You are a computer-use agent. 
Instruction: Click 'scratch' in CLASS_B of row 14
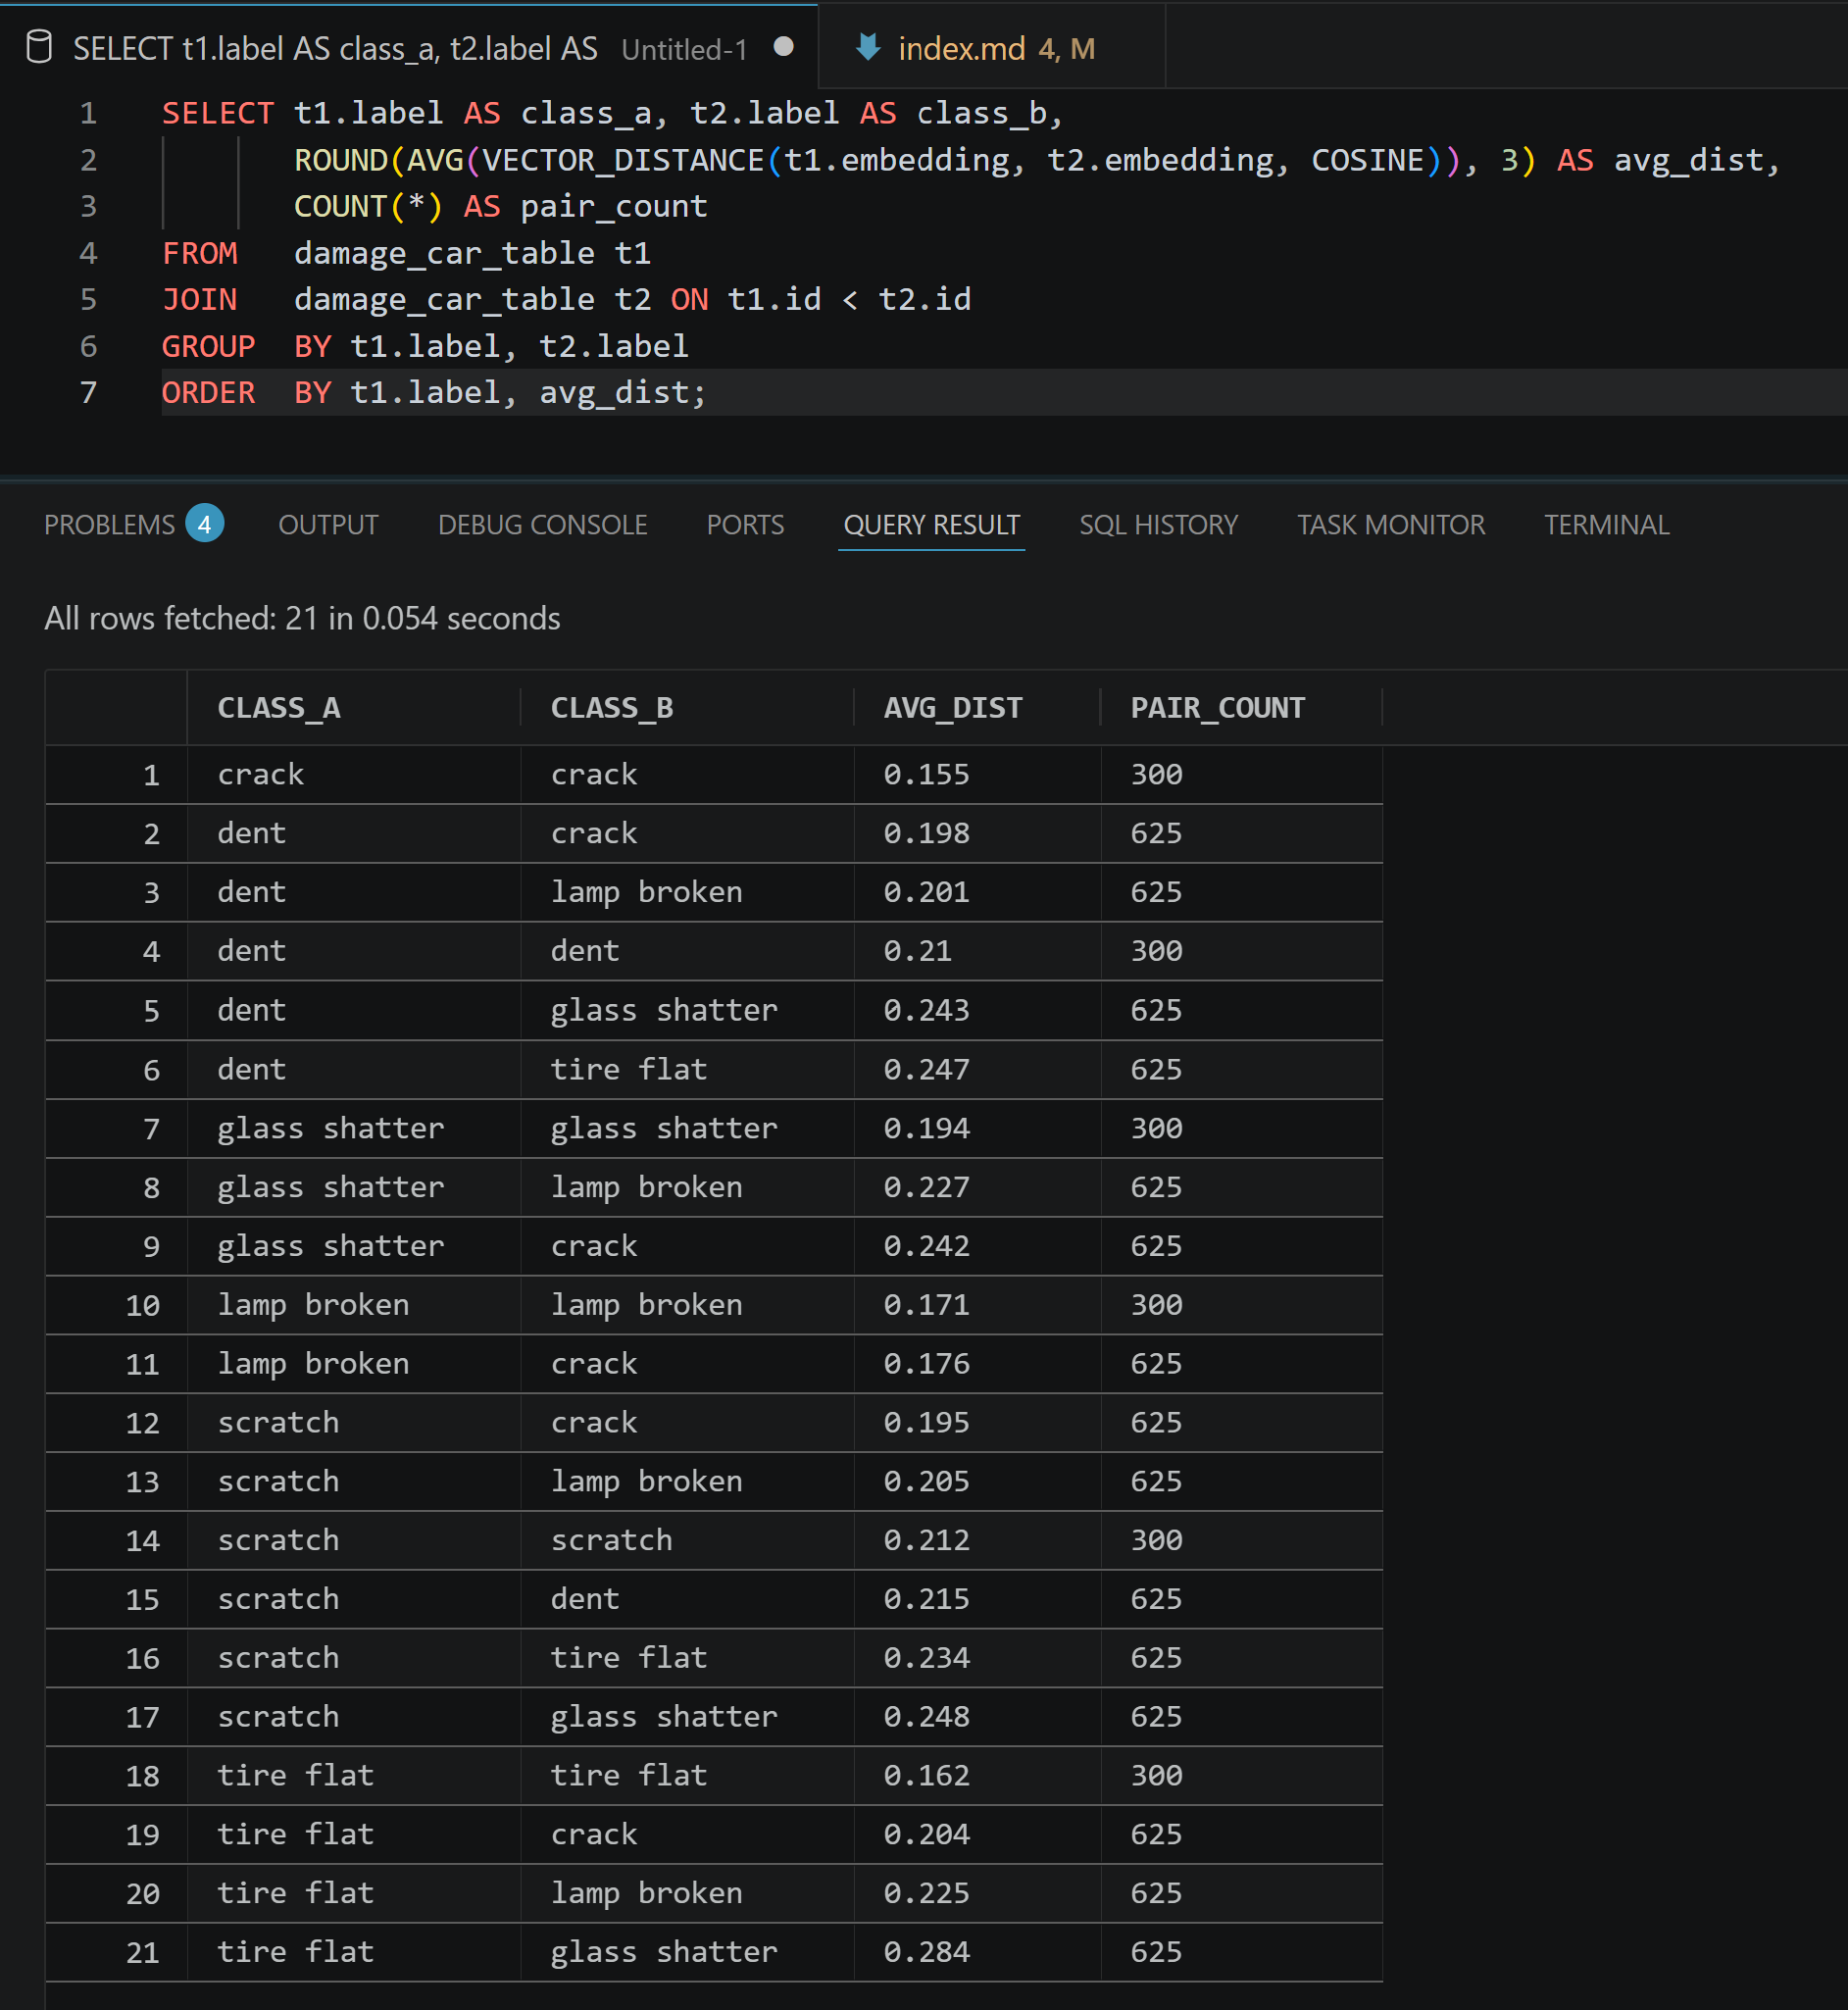coord(612,1541)
